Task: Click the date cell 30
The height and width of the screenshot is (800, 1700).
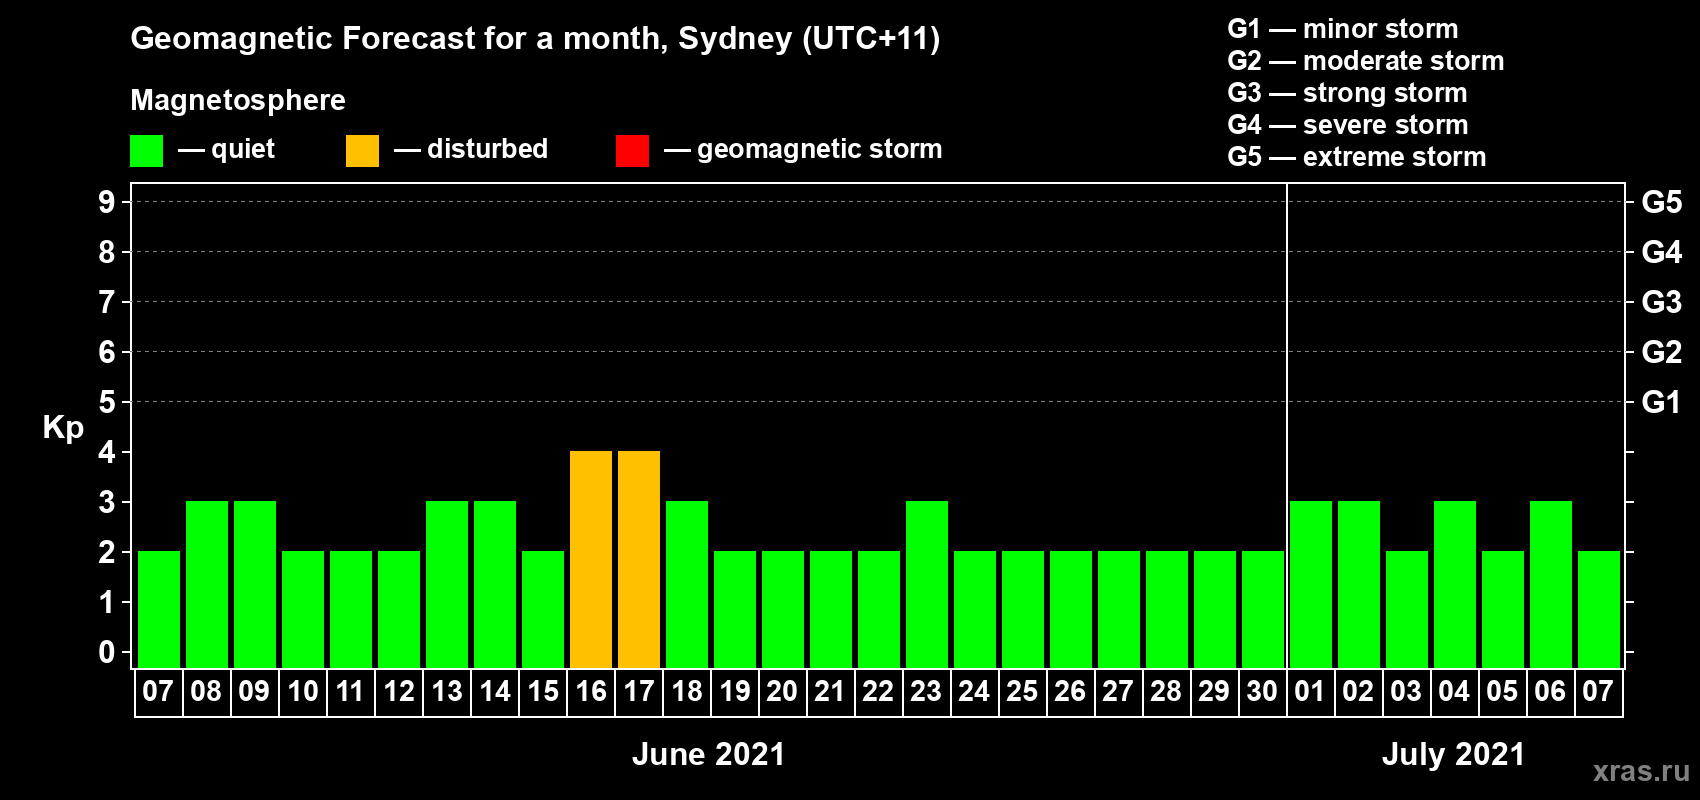Action: (1262, 692)
